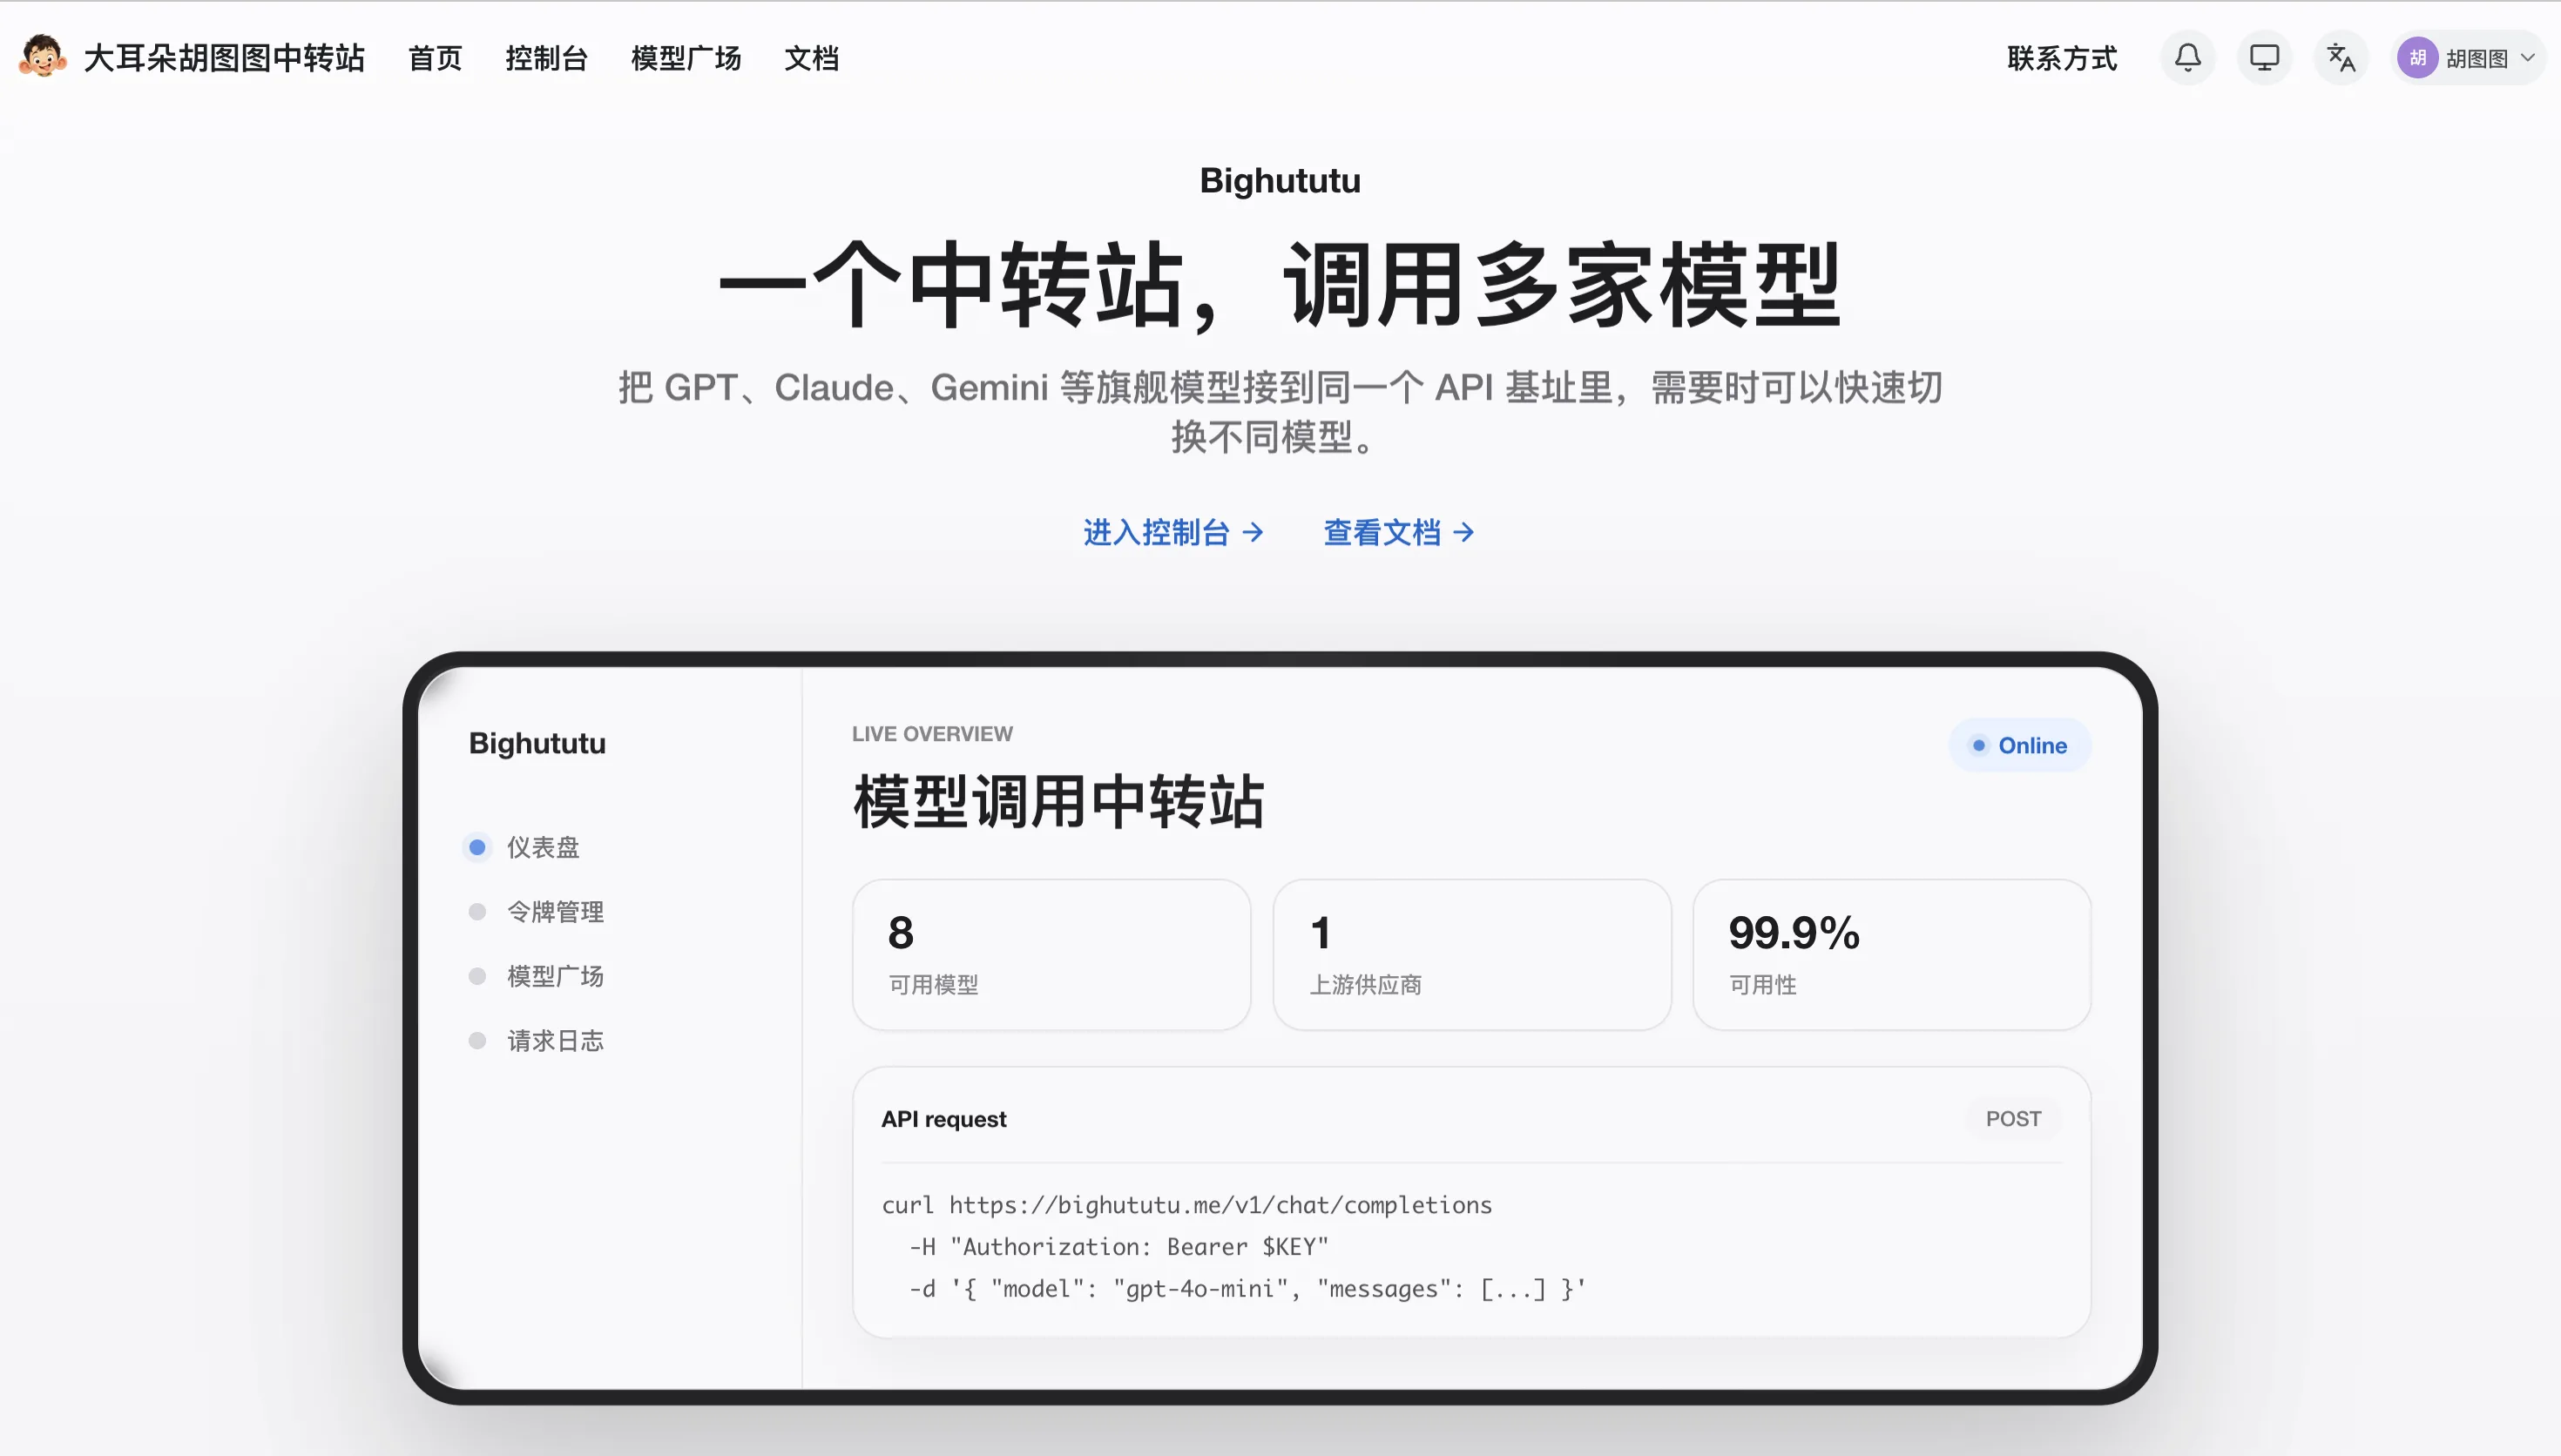Open the 模型广场 nav item in header
Screen dimensions: 2561x1456
(x=686, y=58)
